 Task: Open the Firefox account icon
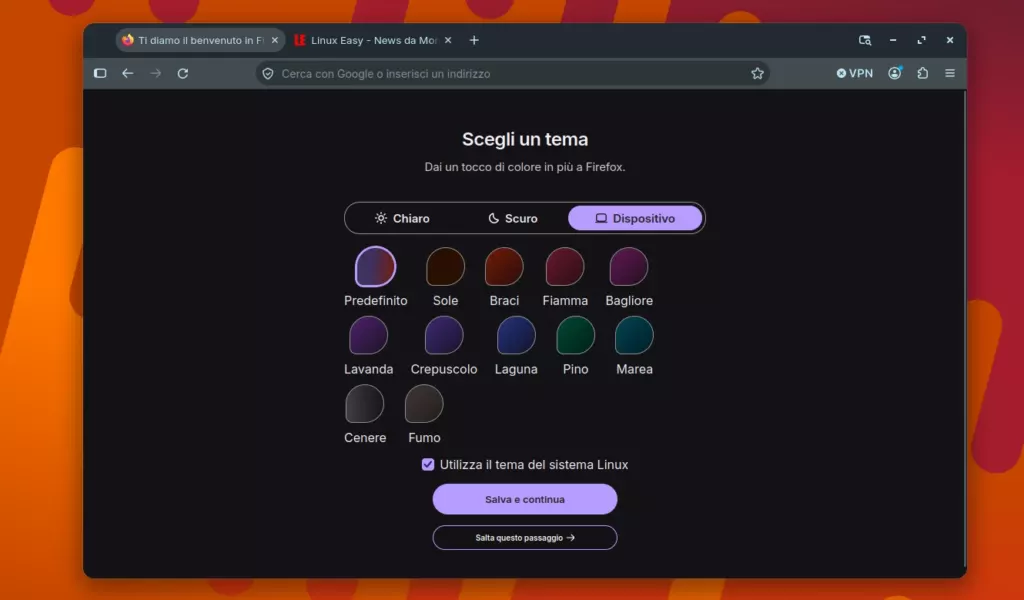(895, 73)
